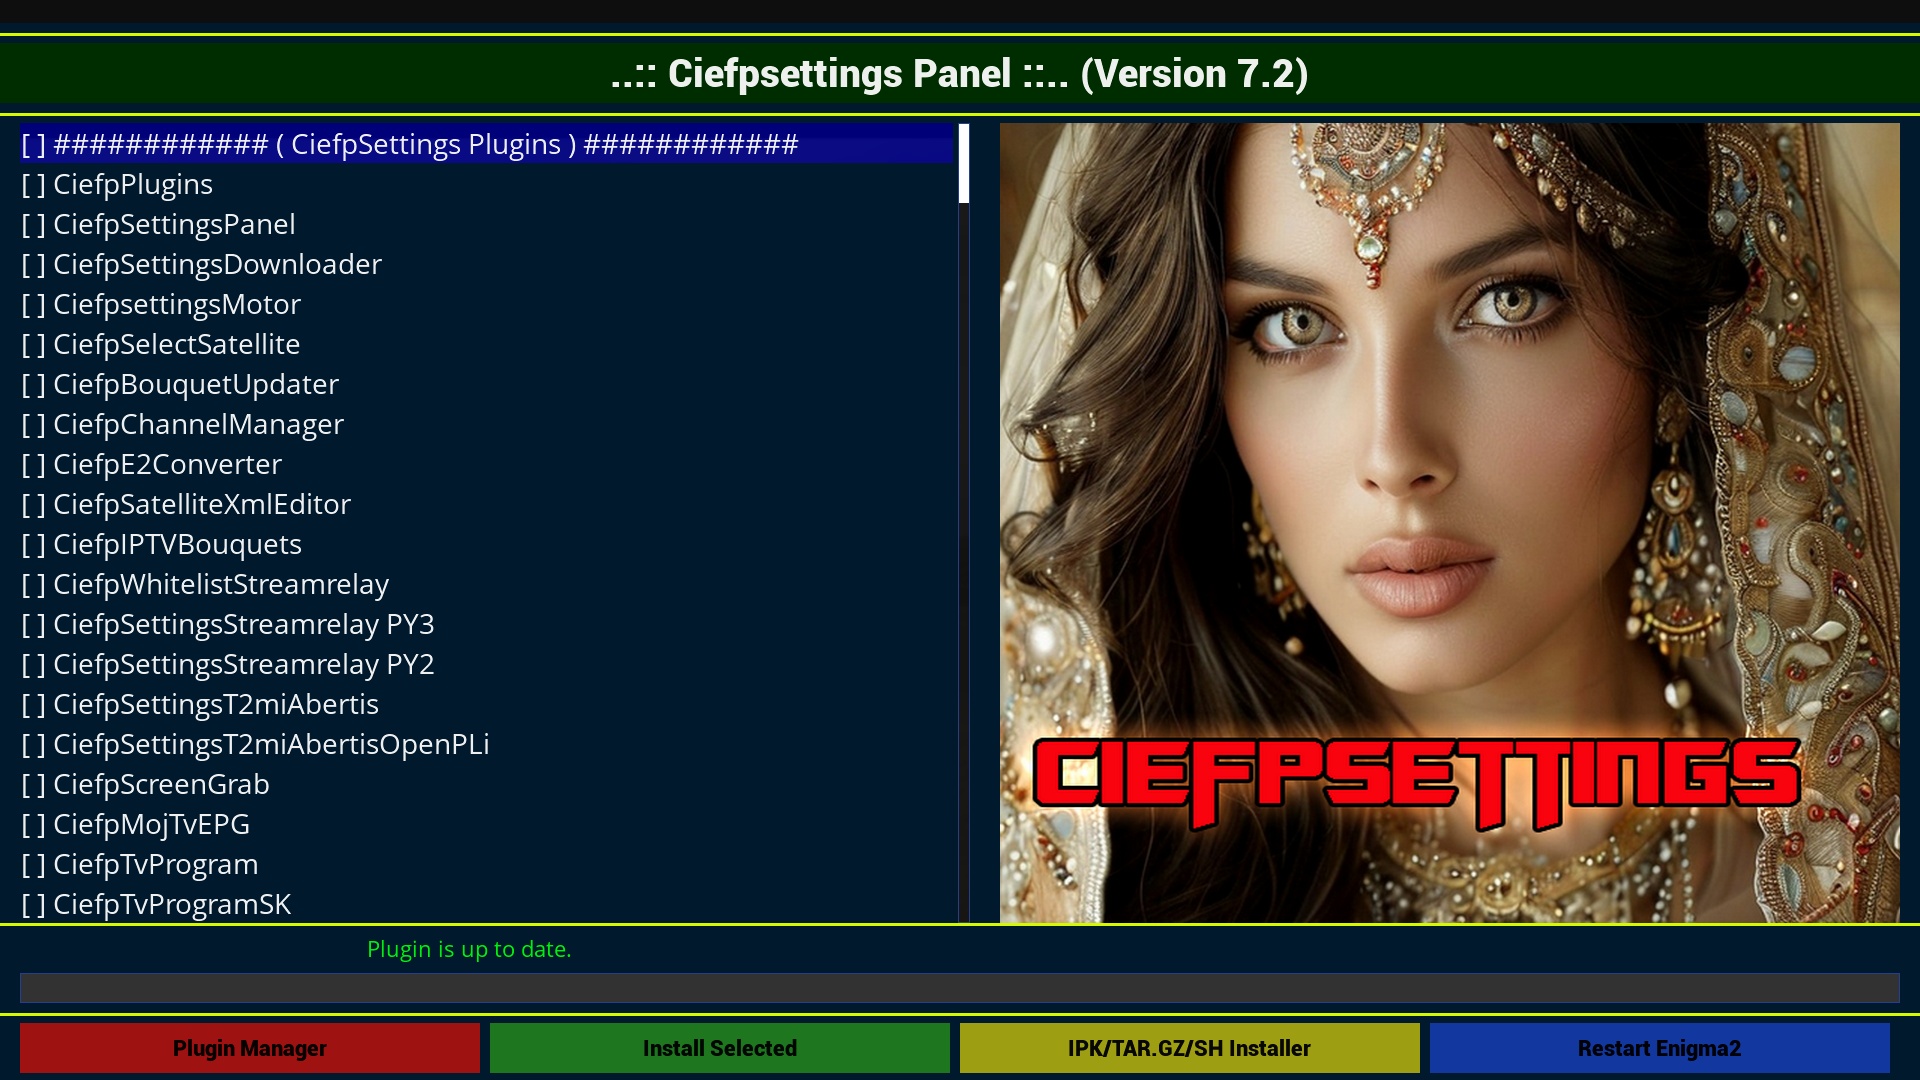Toggle CiefpPlugins checkbox entry
The image size is (1920, 1080).
tap(488, 184)
